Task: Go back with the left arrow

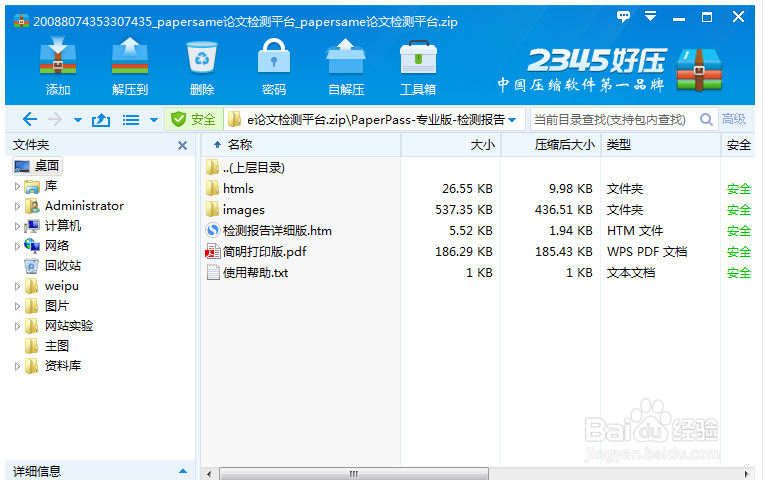Action: (30, 119)
